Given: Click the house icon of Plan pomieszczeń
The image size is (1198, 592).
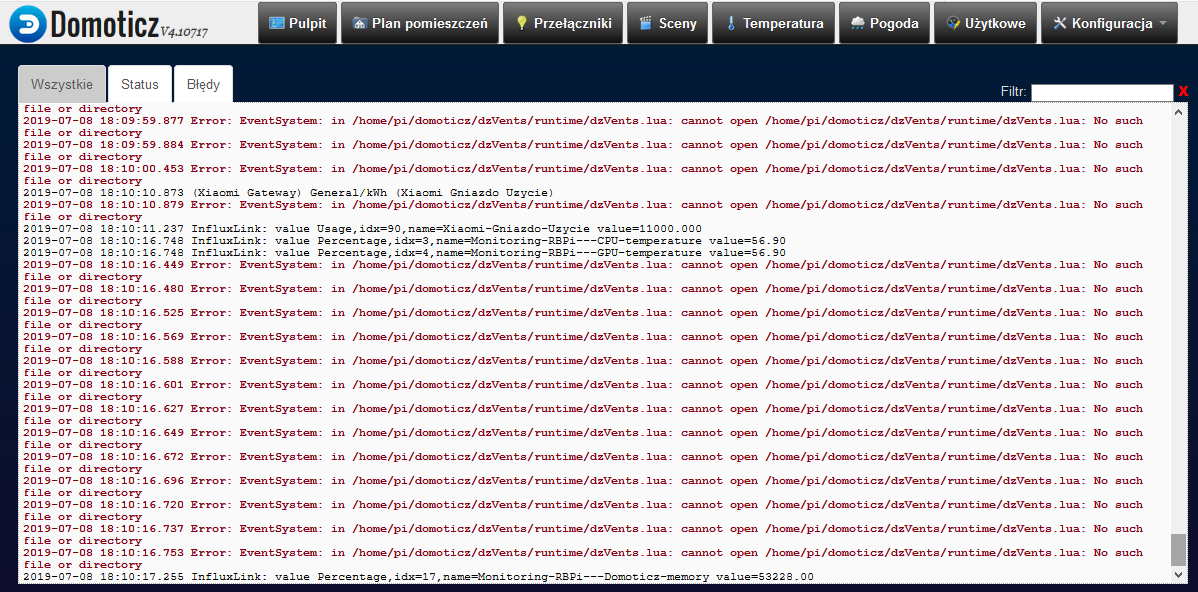Looking at the screenshot, I should pos(360,23).
